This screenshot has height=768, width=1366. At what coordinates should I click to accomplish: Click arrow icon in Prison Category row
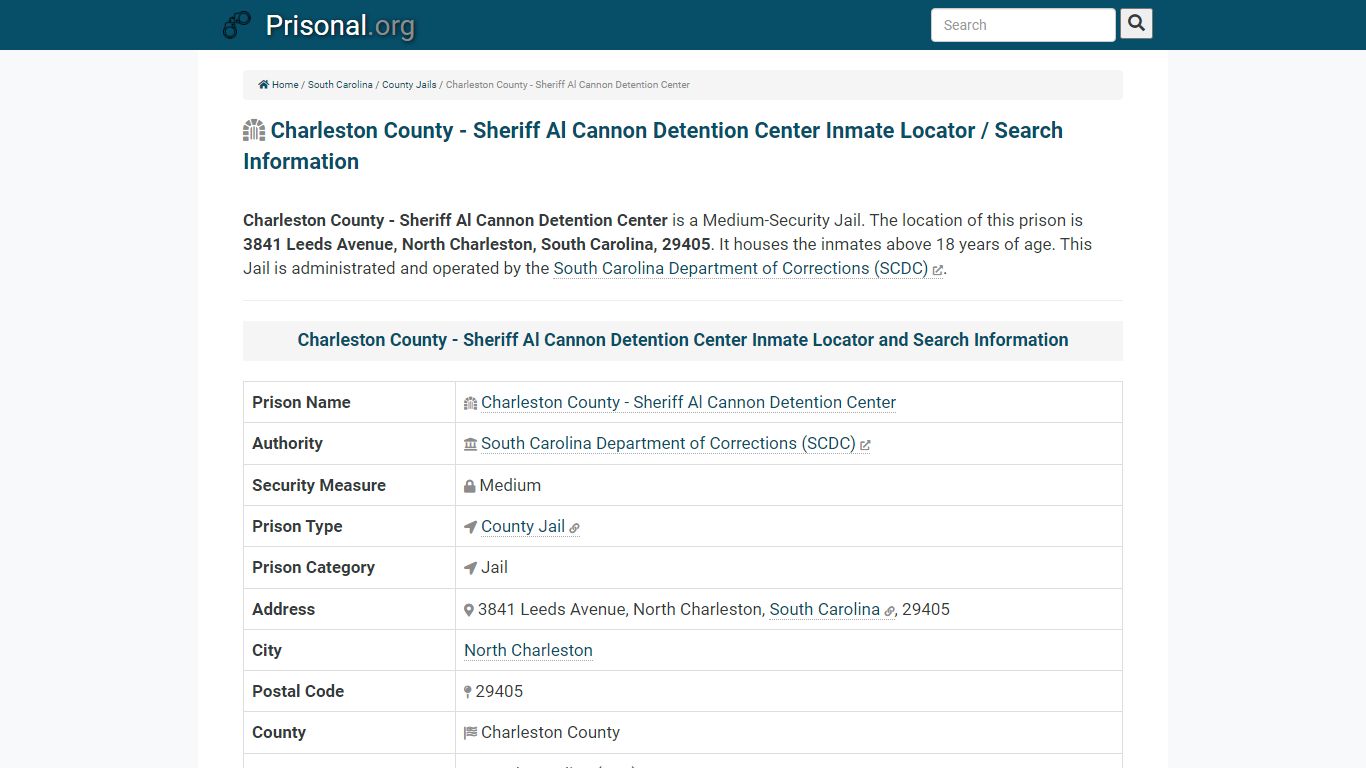[470, 568]
